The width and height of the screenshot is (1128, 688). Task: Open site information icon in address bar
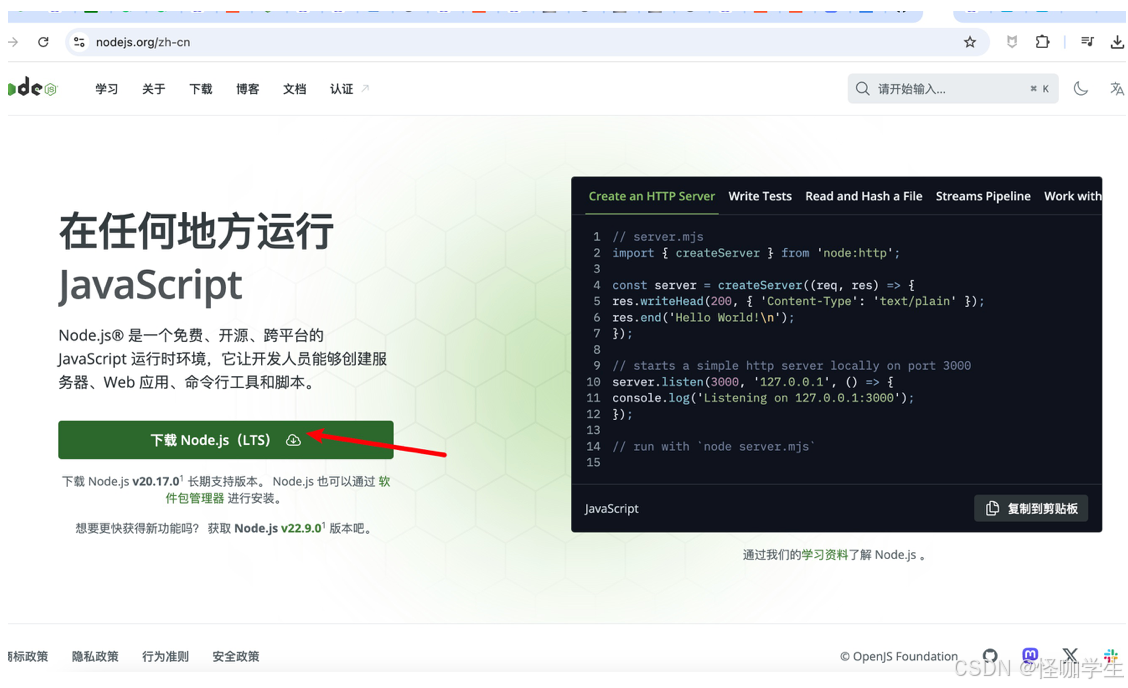pyautogui.click(x=79, y=42)
